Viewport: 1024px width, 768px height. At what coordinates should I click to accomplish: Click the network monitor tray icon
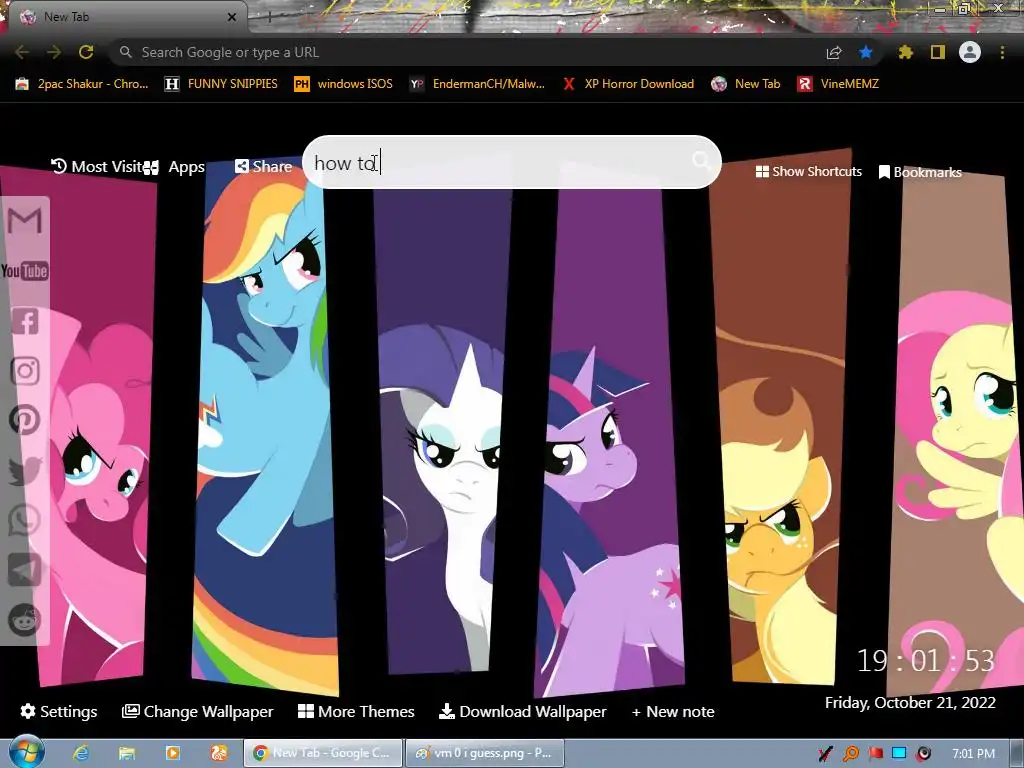pyautogui.click(x=899, y=753)
